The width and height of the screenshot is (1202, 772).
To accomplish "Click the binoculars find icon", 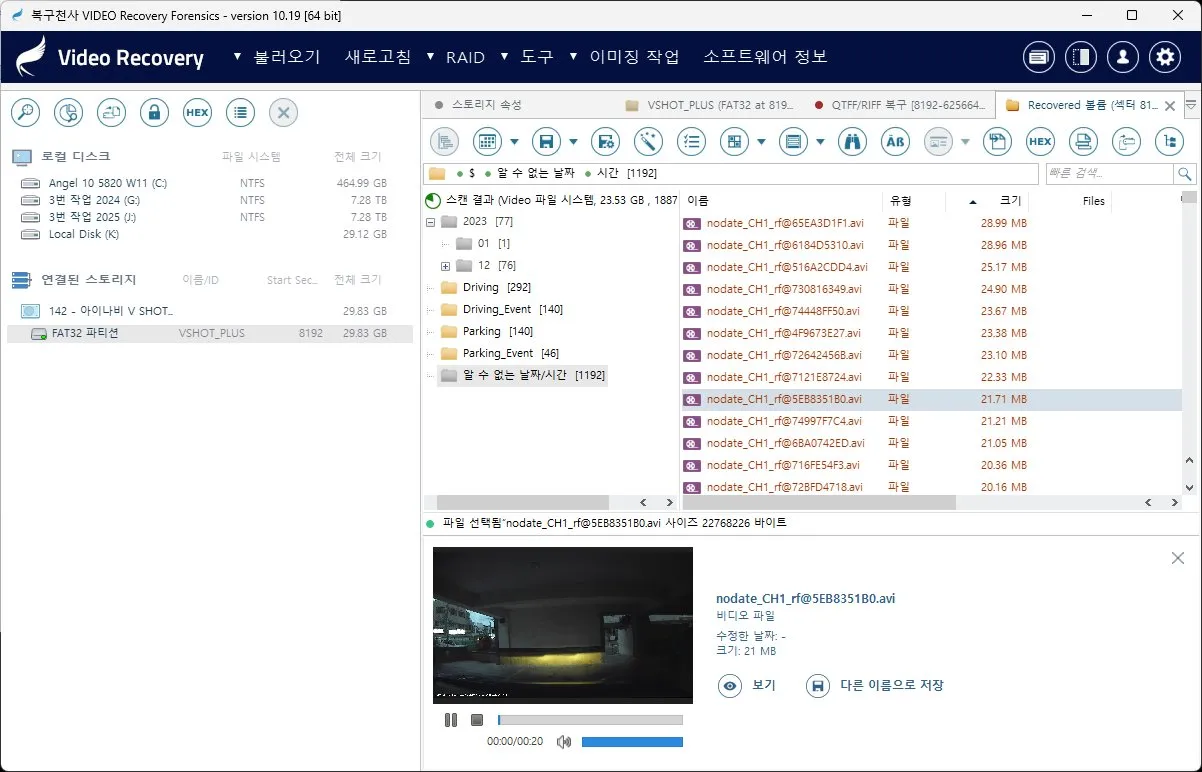I will tap(852, 142).
